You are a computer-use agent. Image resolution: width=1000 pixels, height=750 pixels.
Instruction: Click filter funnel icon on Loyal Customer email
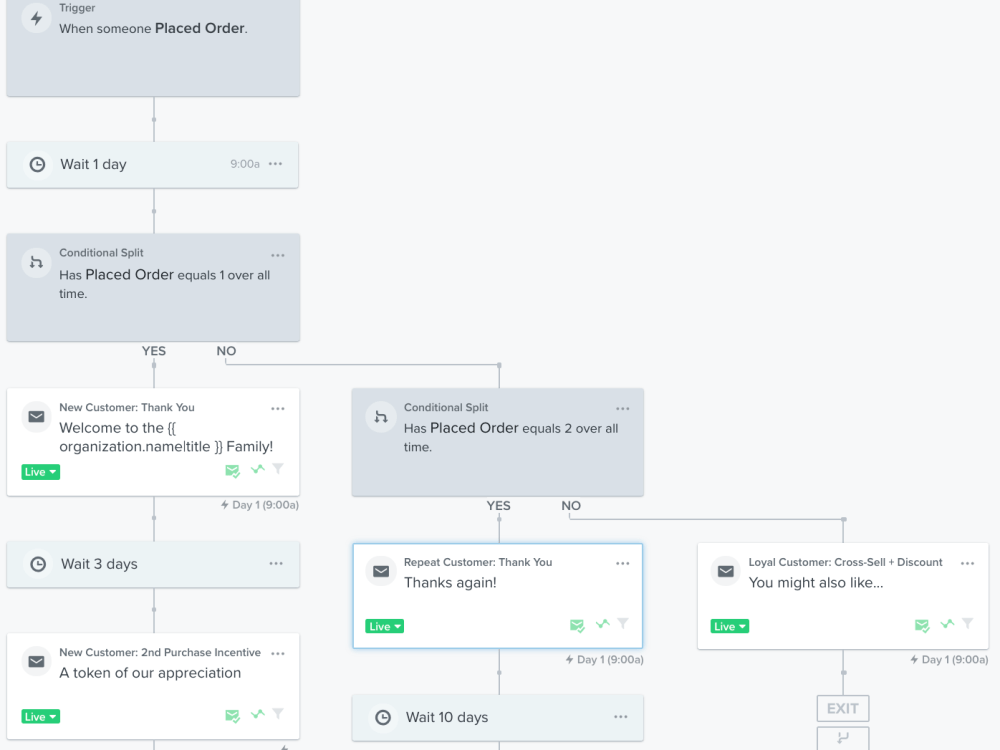click(968, 623)
